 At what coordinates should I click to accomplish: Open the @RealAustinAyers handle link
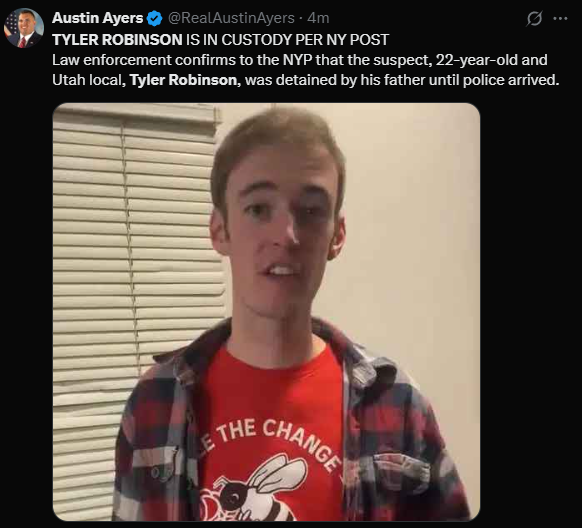(231, 18)
